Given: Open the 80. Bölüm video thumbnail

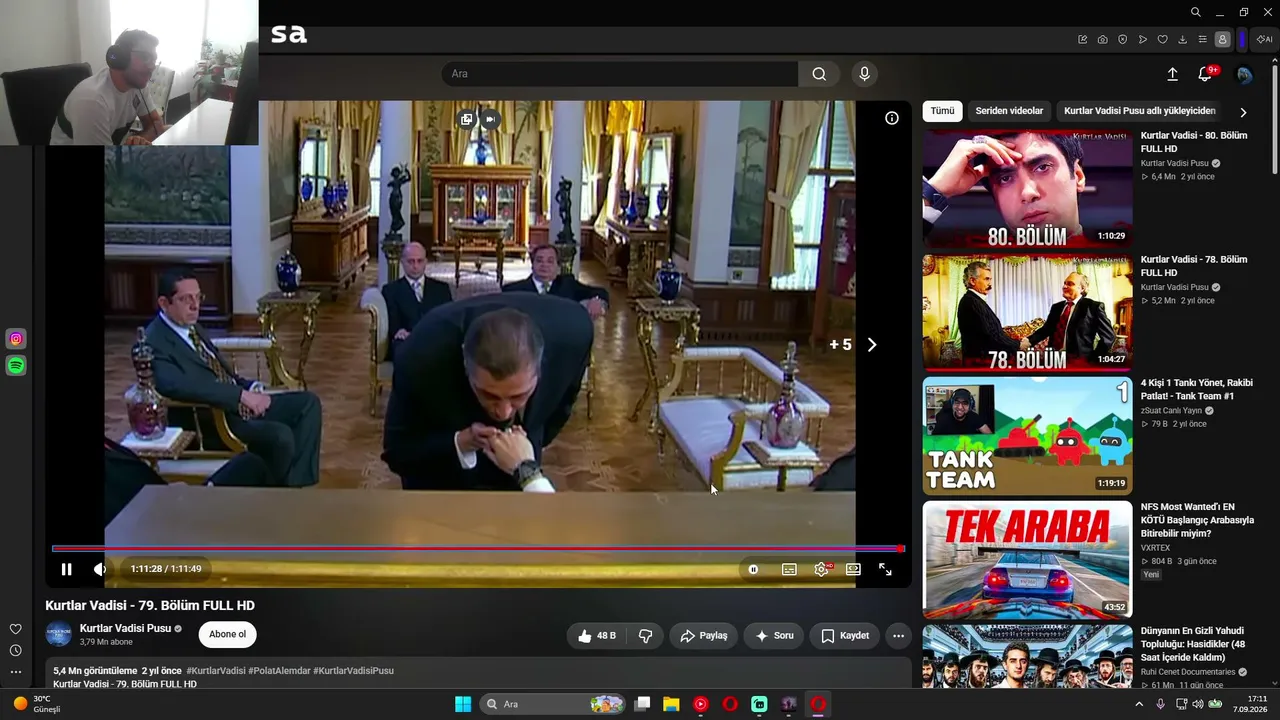Looking at the screenshot, I should [x=1027, y=189].
